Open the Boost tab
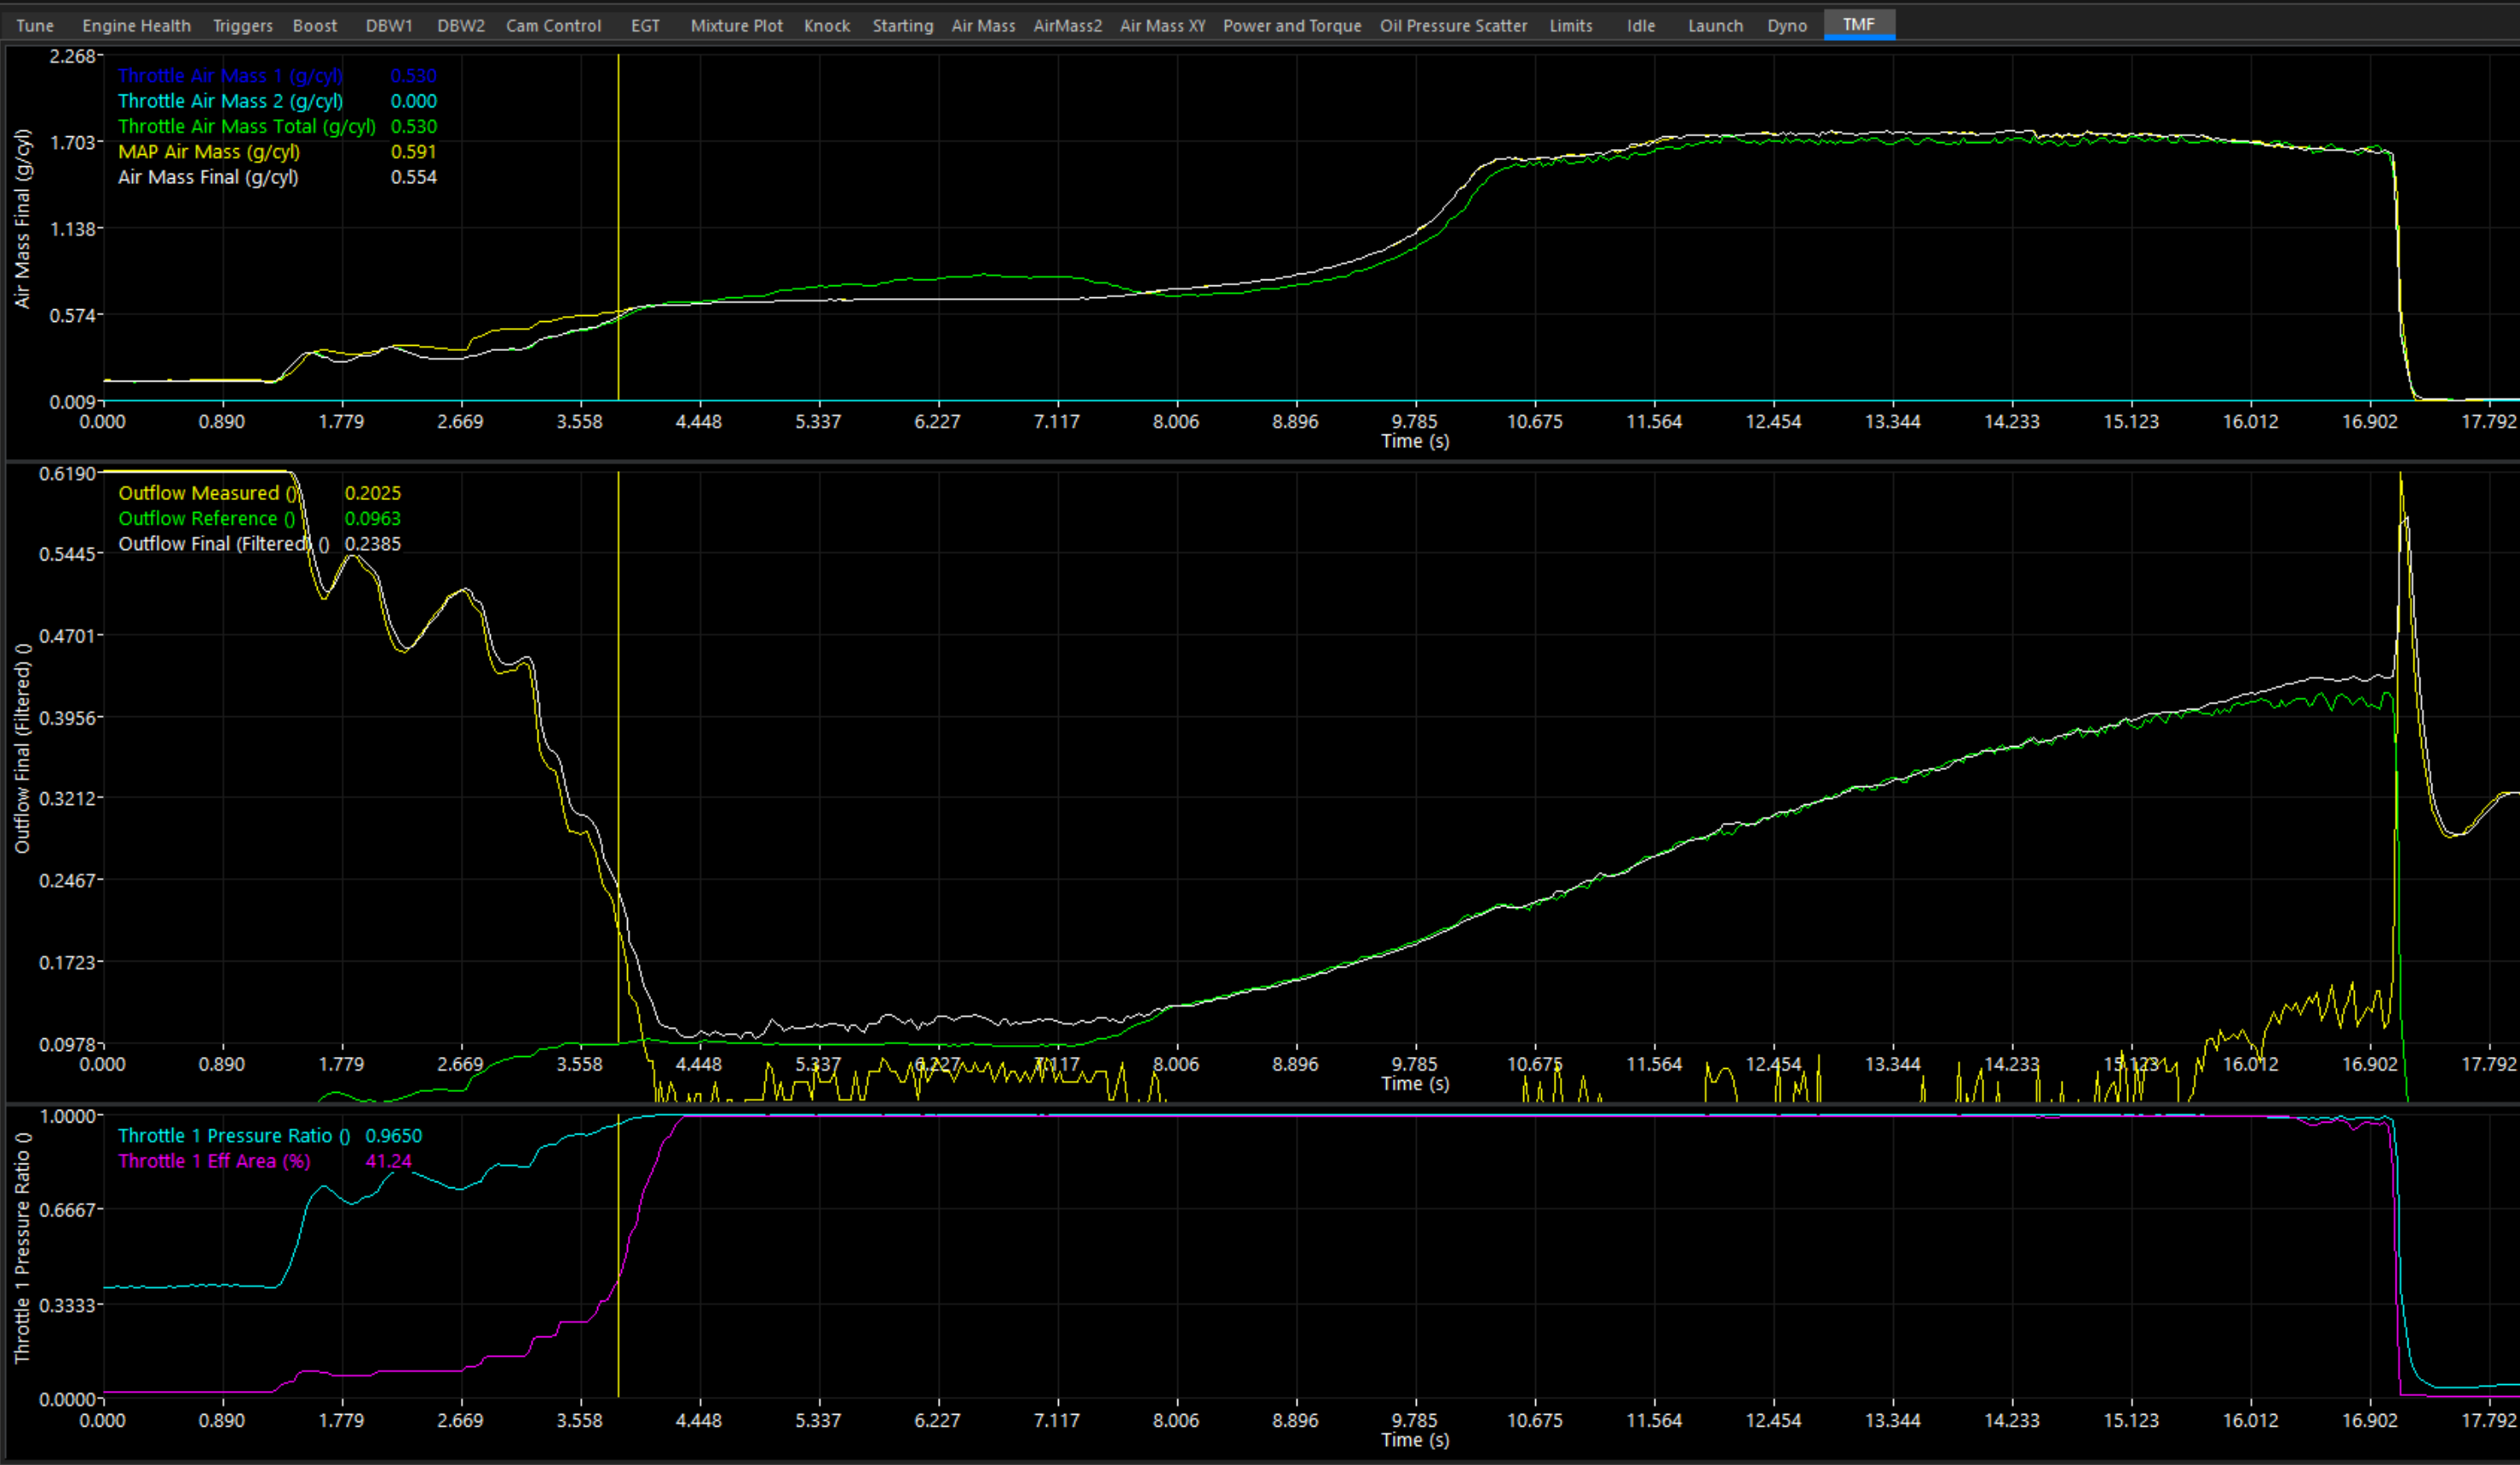2520x1465 pixels. coord(315,25)
